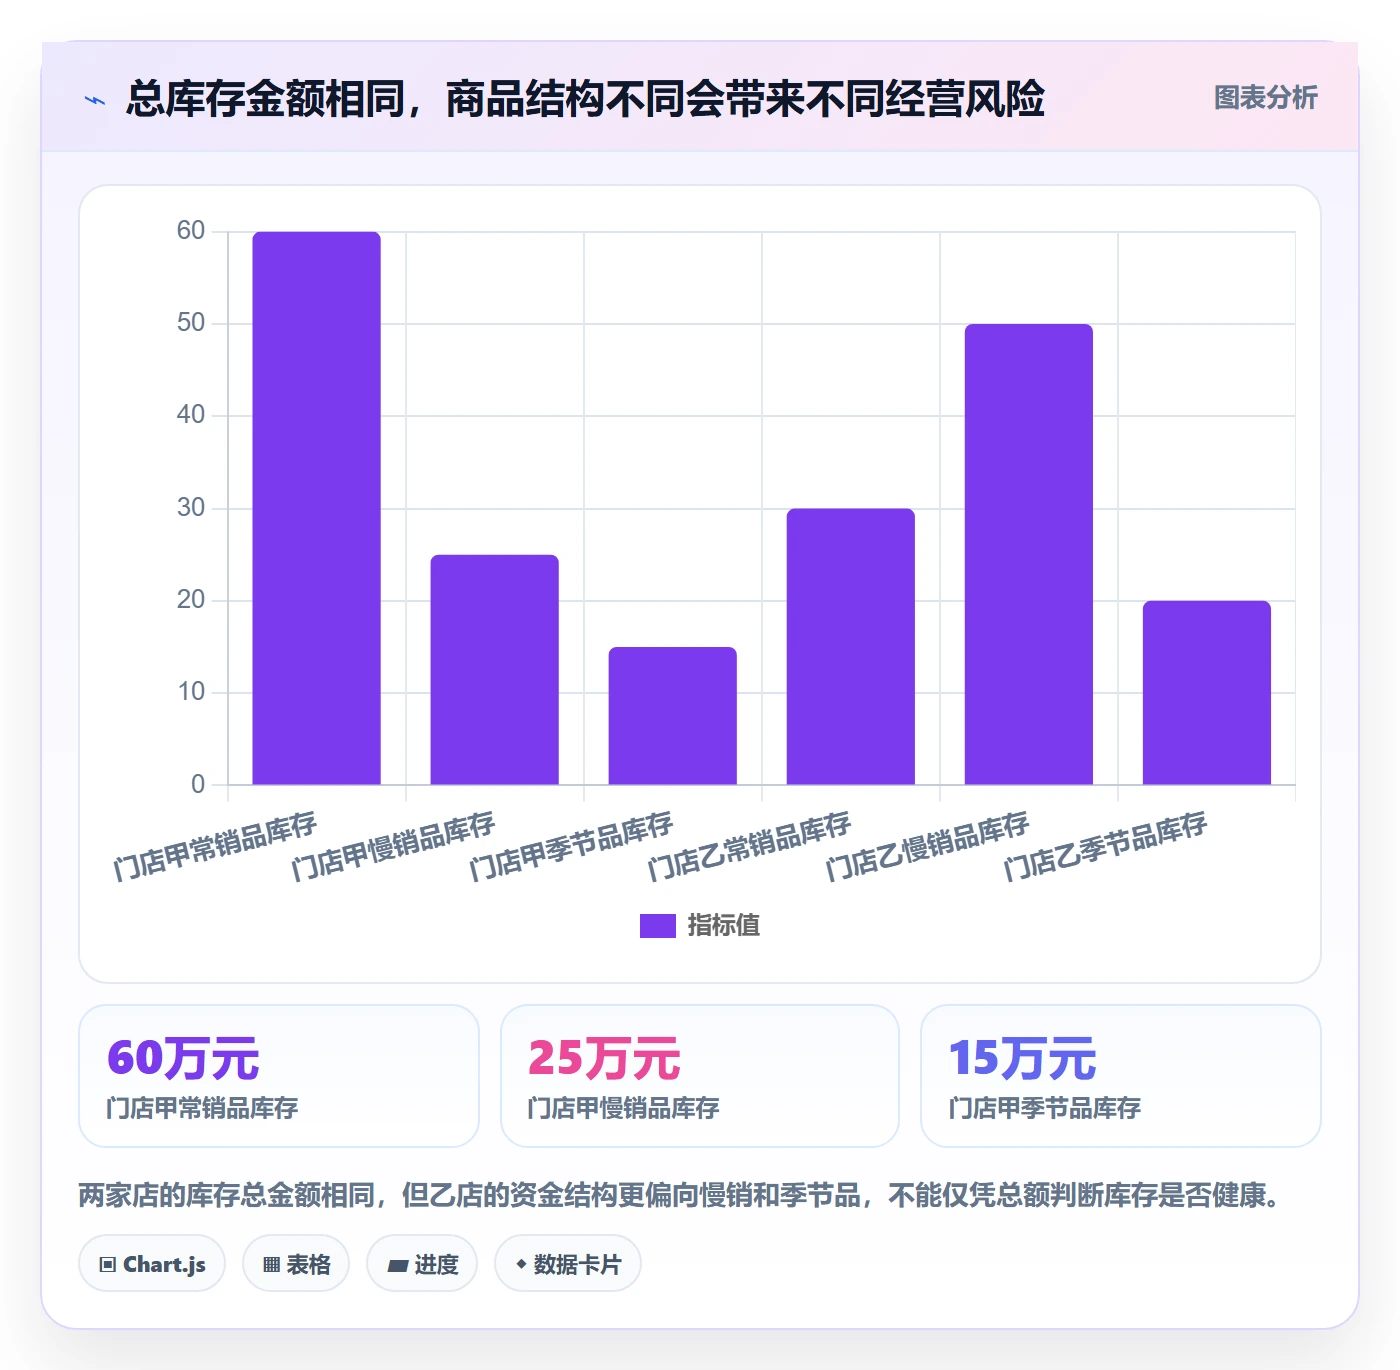Click the 图表分析 label in the header

[1265, 98]
